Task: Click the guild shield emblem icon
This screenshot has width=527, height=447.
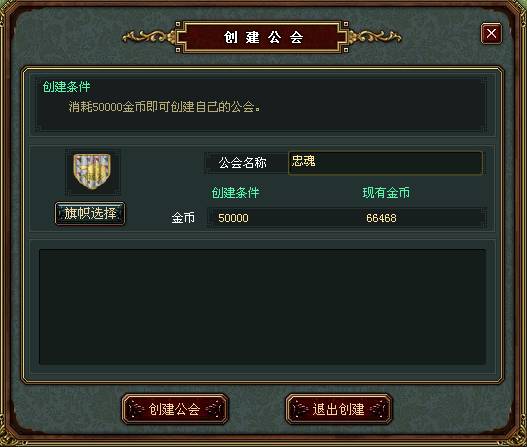Action: coord(92,171)
